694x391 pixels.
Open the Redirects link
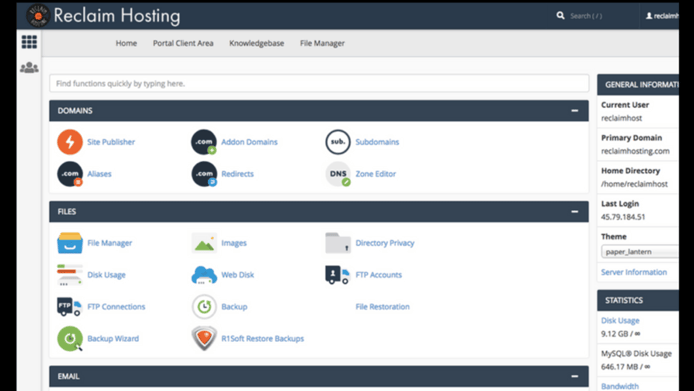[238, 174]
